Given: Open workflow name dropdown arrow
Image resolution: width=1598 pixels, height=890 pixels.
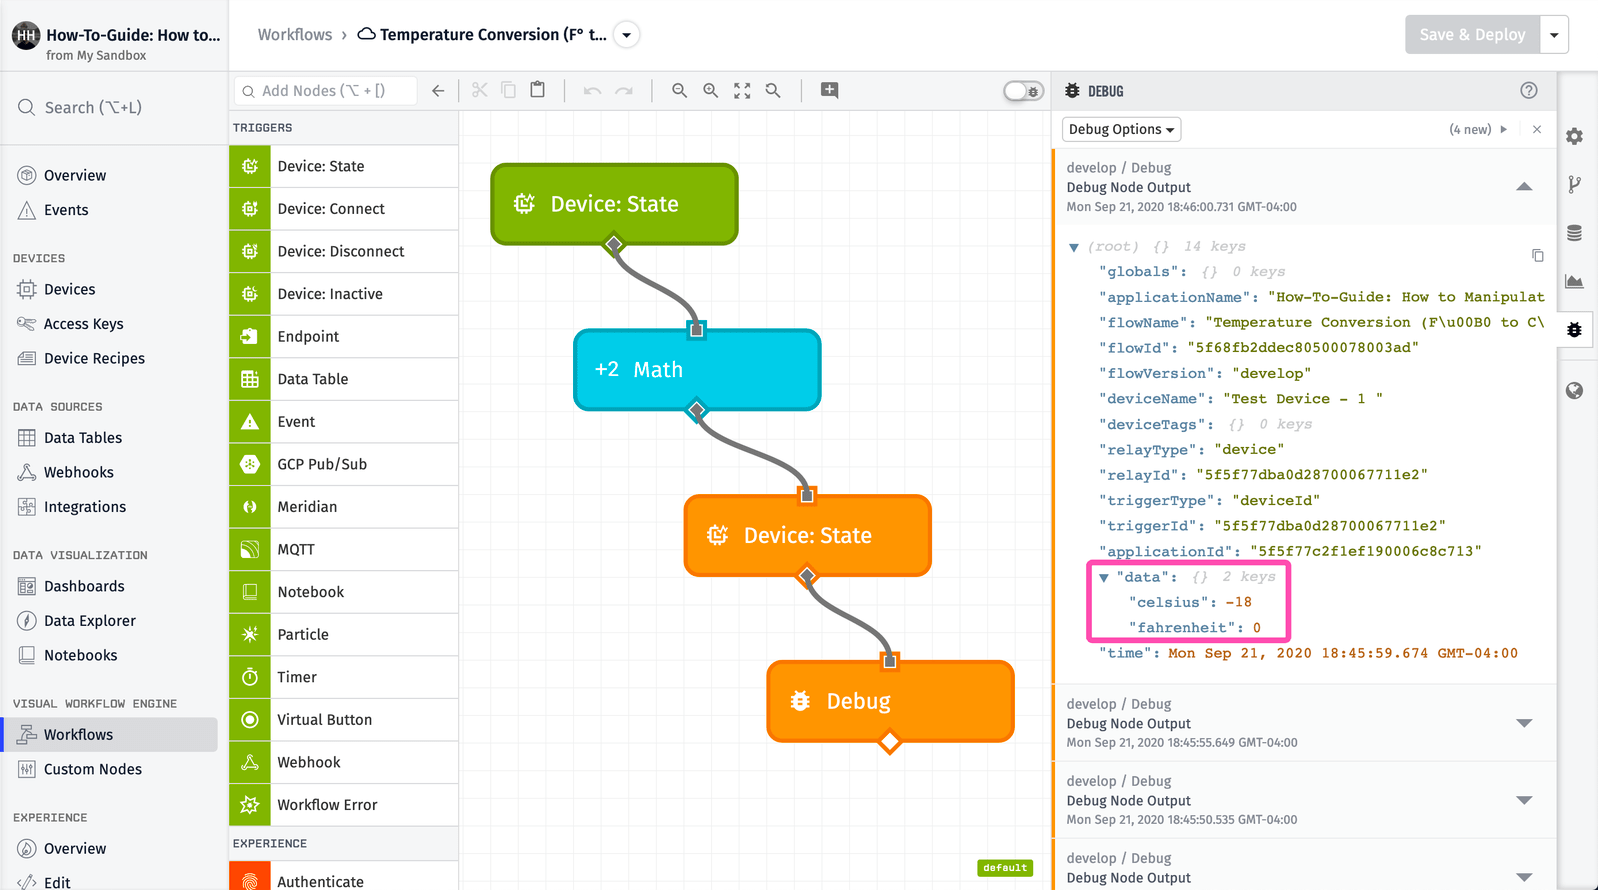Looking at the screenshot, I should click(626, 35).
